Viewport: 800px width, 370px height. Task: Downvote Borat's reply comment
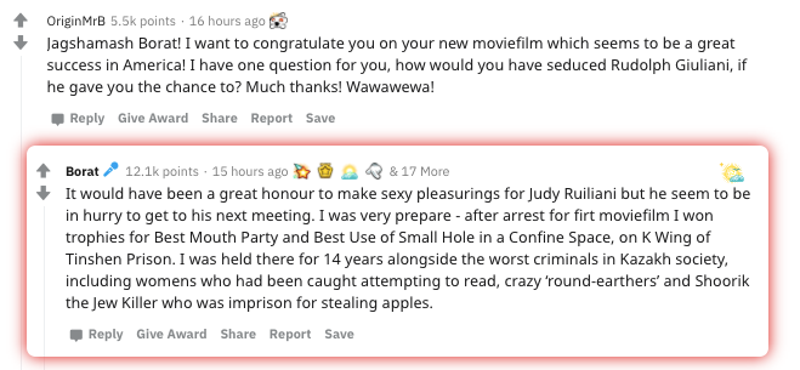pyautogui.click(x=44, y=193)
